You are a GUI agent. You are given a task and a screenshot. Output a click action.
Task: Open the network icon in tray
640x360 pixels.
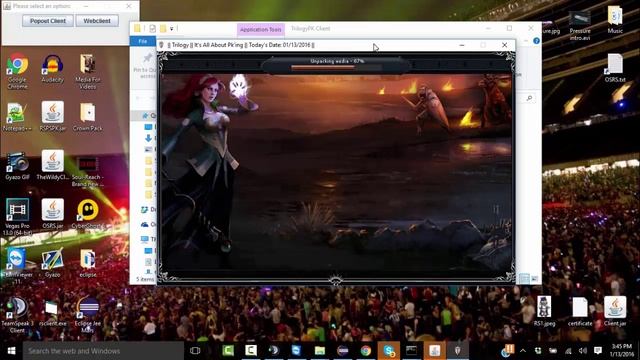[x=568, y=351]
